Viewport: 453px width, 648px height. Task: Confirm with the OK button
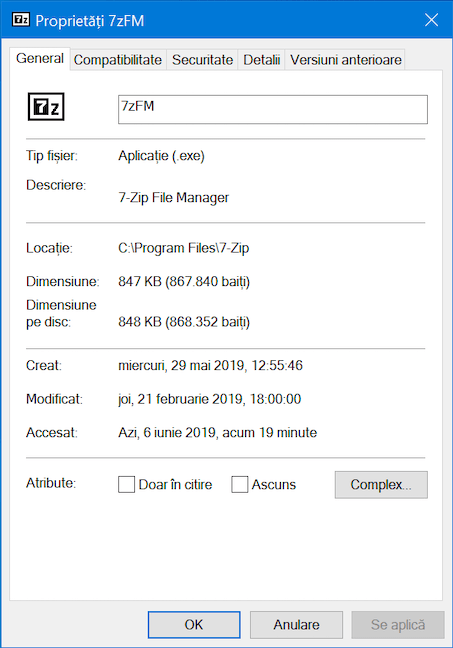point(194,624)
